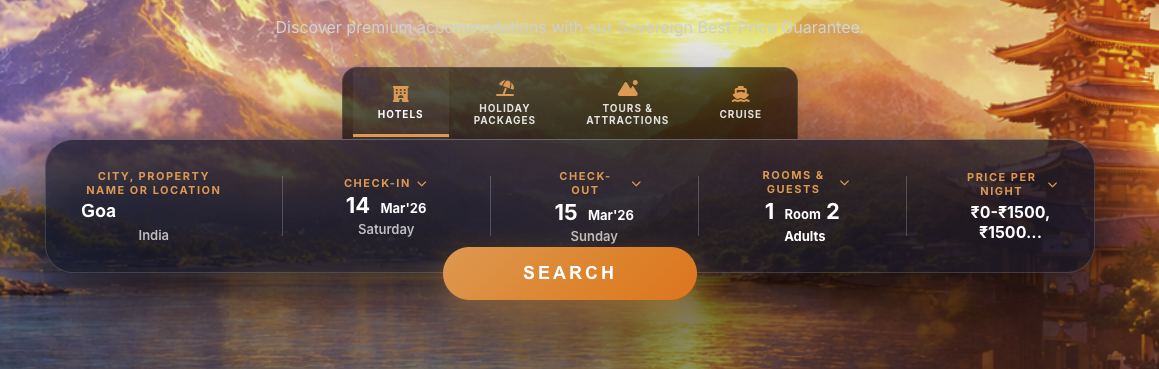Click the orange Search button
The height and width of the screenshot is (369, 1159).
click(x=570, y=273)
